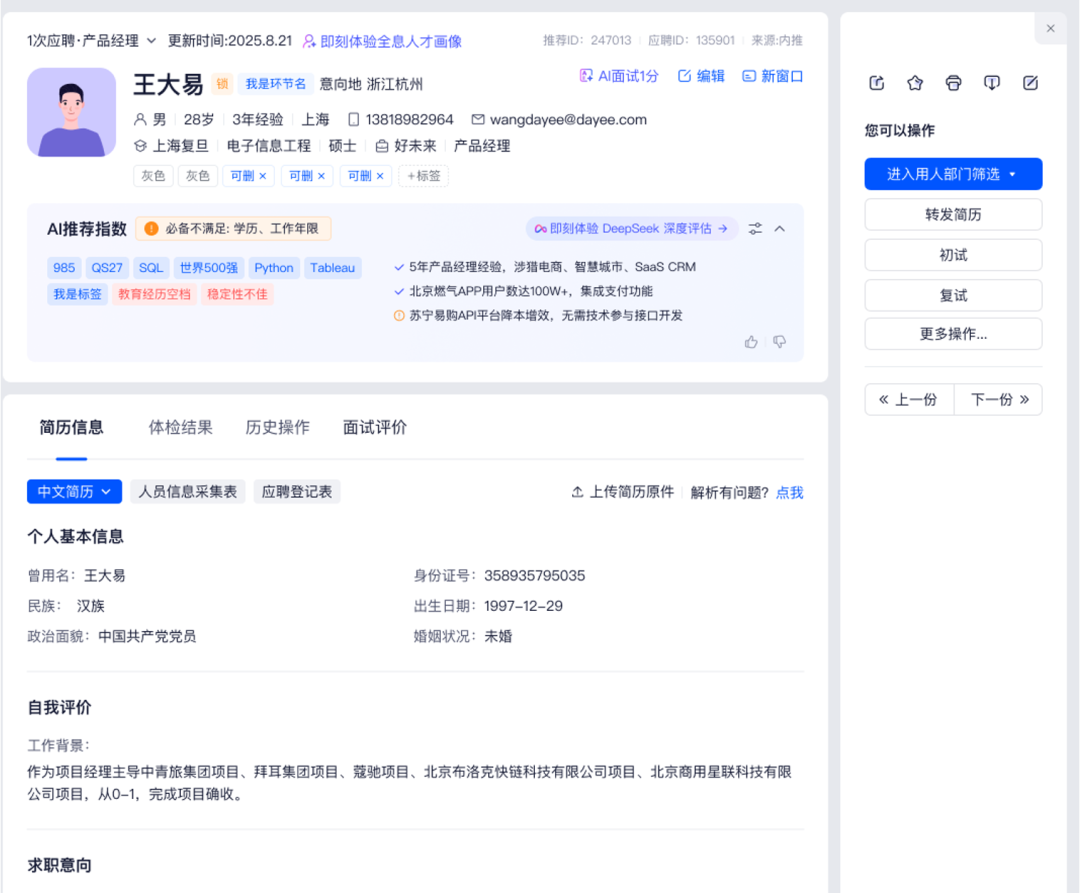Click the print resume icon
This screenshot has width=1080, height=893.
coord(953,83)
